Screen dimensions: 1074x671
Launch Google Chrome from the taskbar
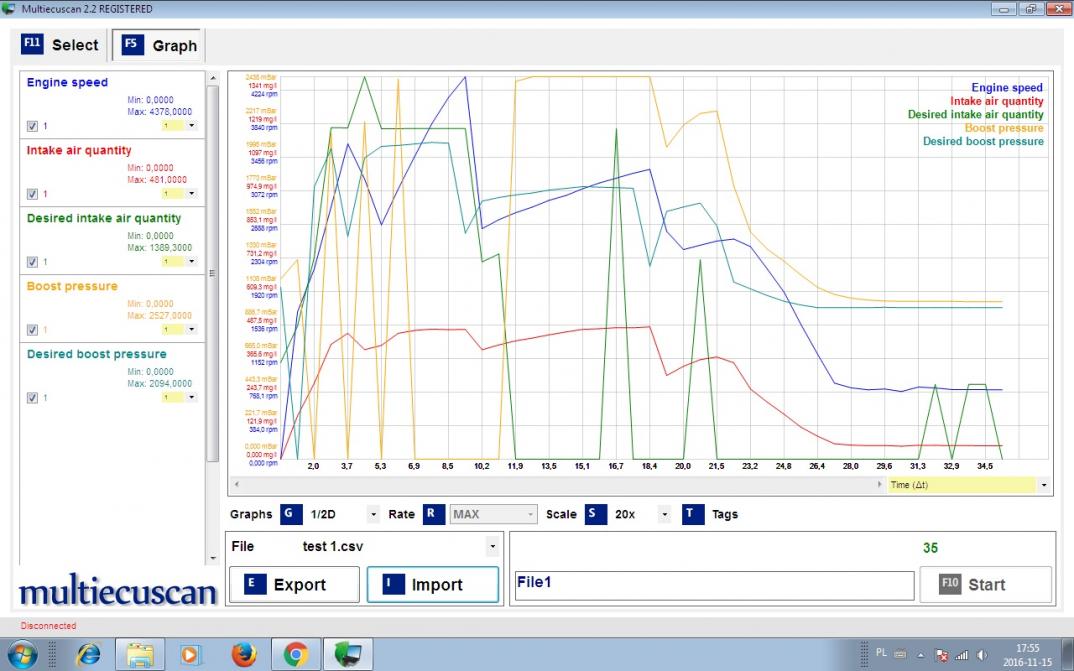click(x=295, y=654)
